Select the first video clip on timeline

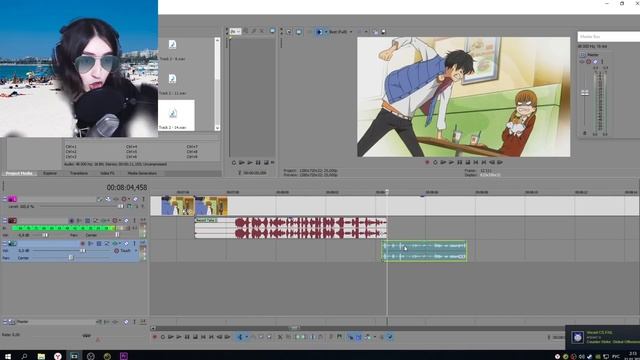point(178,206)
